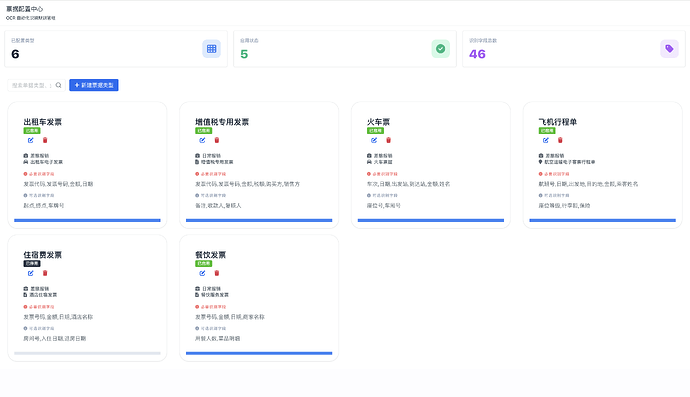The image size is (690, 397).
Task: Click the green status badge on 增值税专用发票
Action: tap(203, 131)
